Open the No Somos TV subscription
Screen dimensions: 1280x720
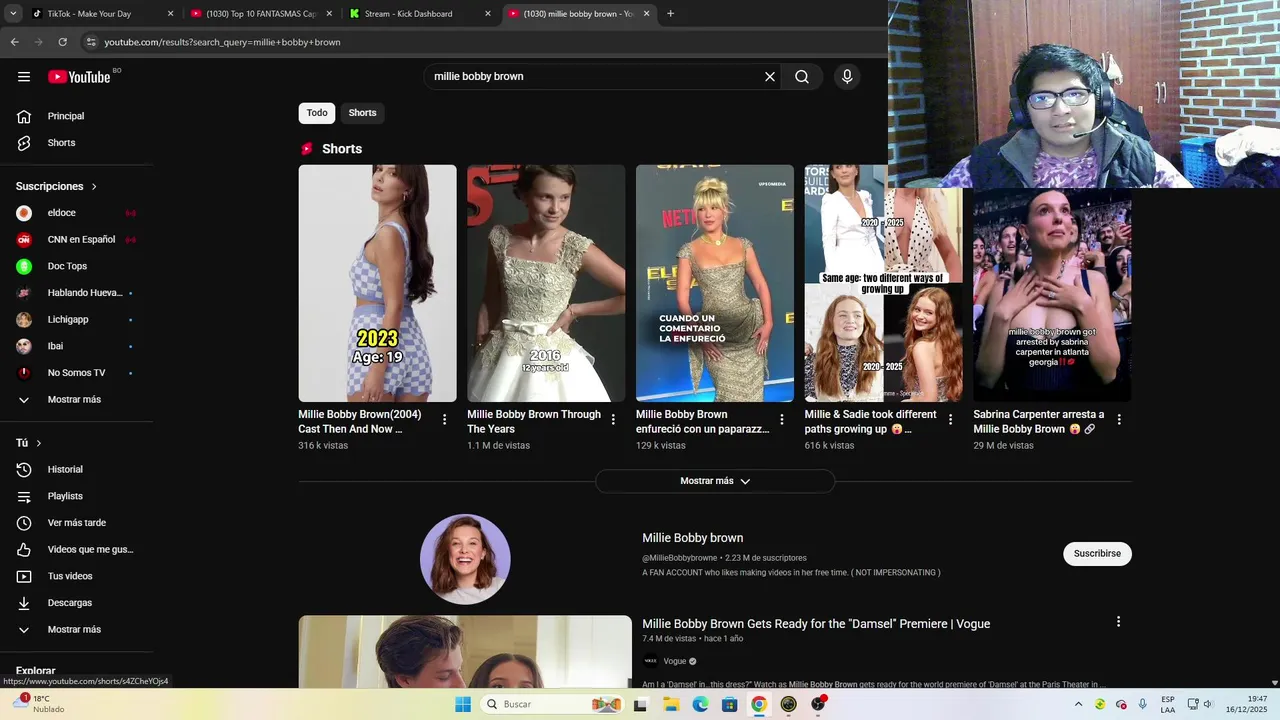click(76, 373)
